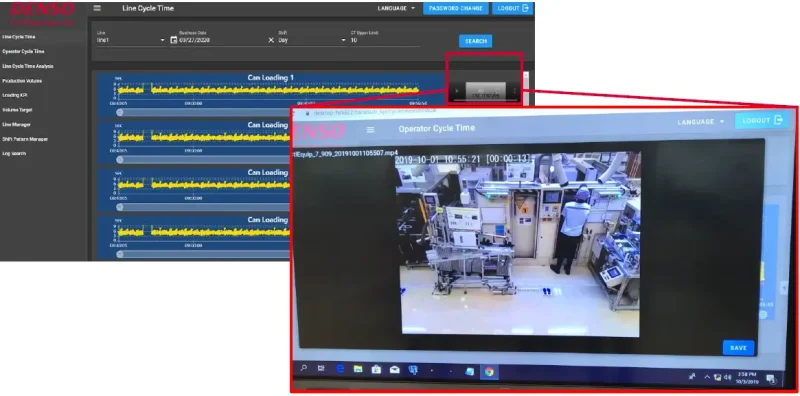Click LOGOUT in the Operator Cycle Time window

pyautogui.click(x=761, y=120)
